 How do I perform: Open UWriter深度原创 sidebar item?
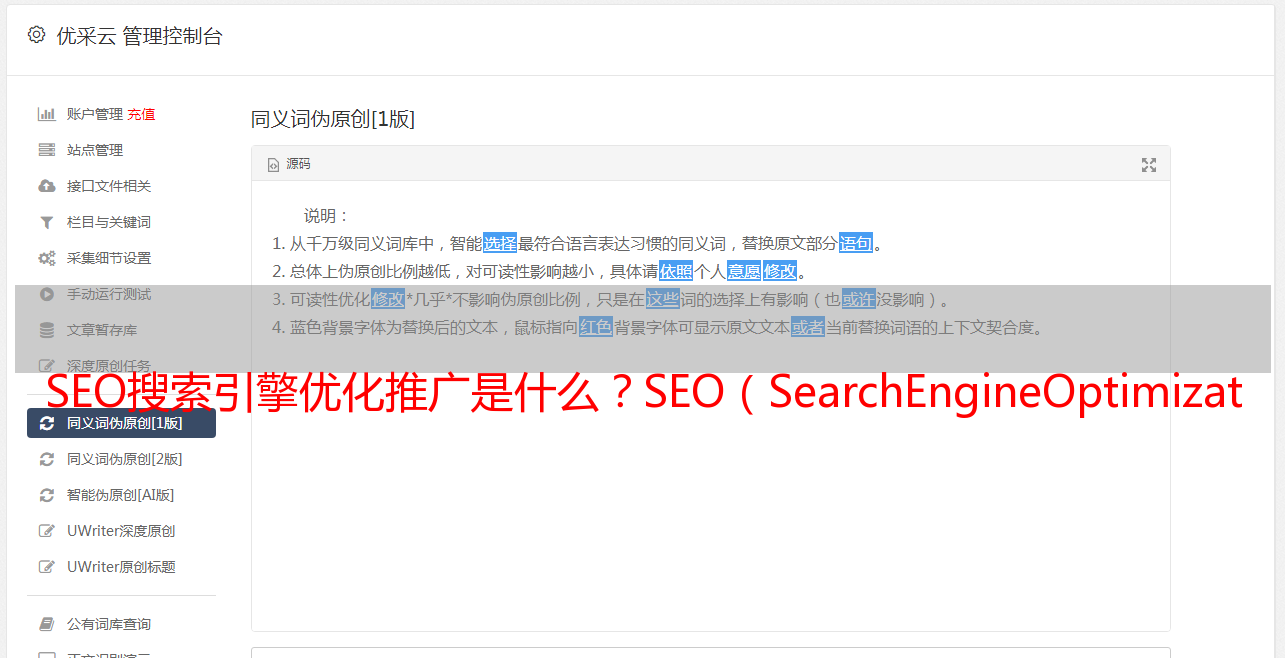121,531
